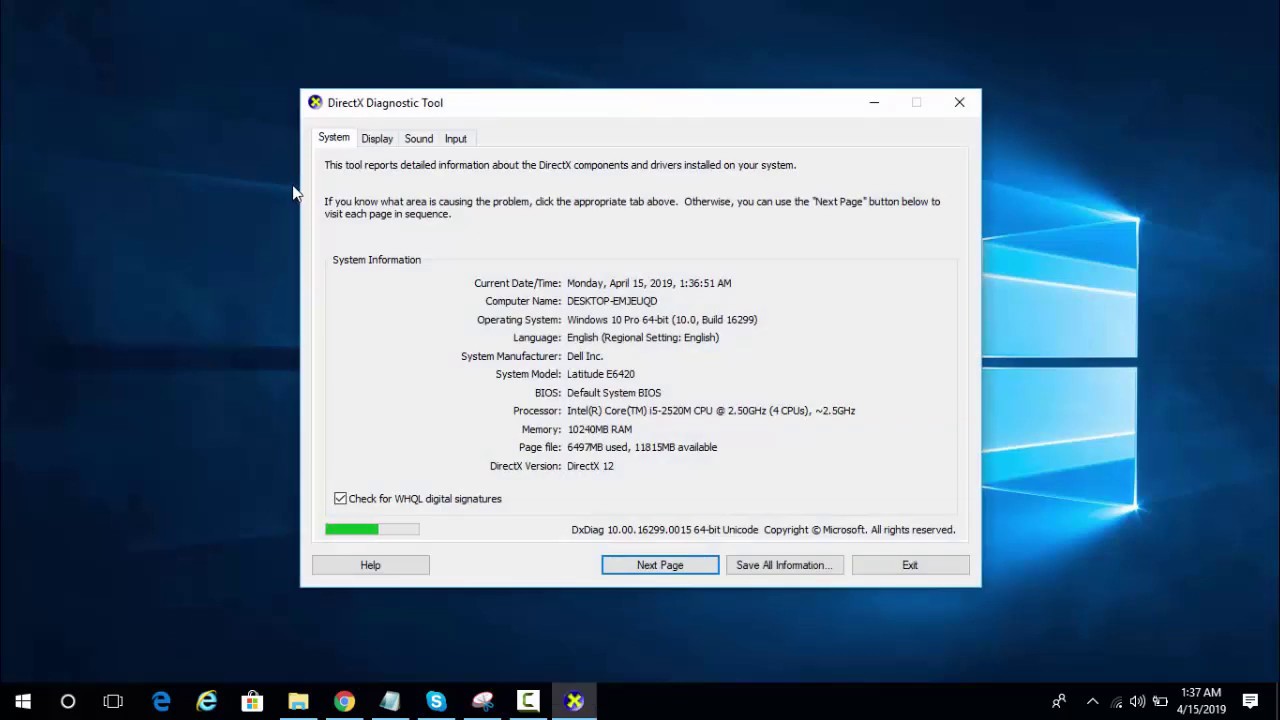The width and height of the screenshot is (1280, 720).
Task: Click the volume speaker tray icon
Action: [1137, 702]
